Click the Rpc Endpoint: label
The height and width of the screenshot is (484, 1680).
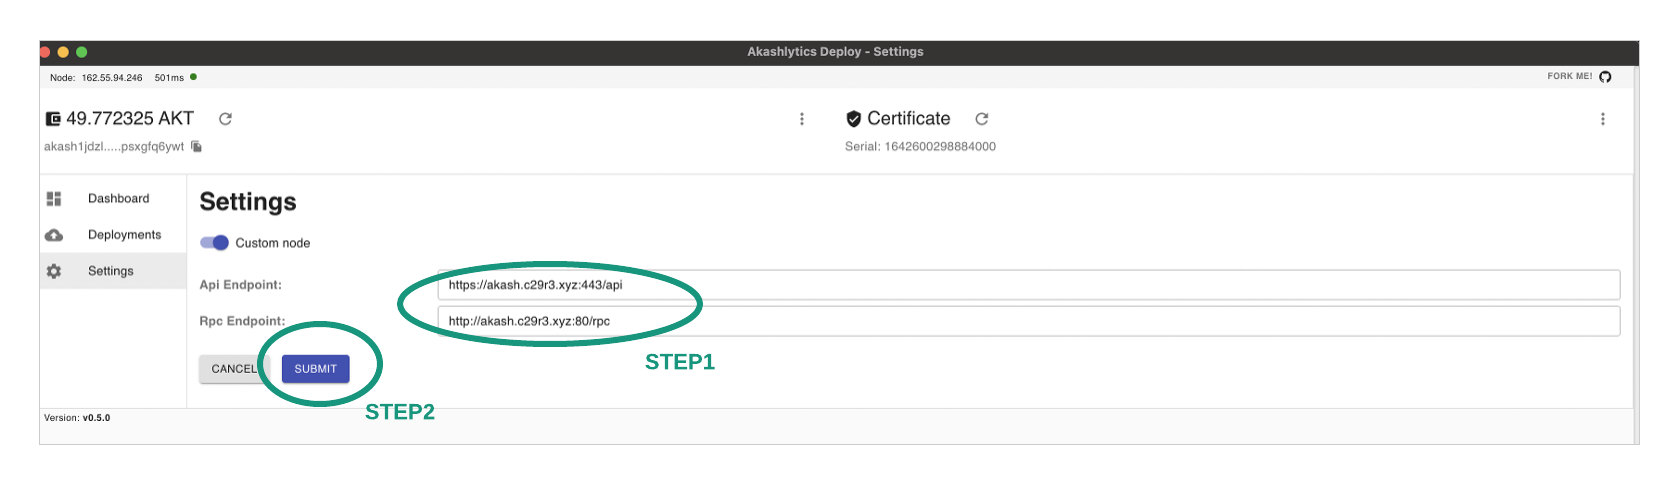(x=242, y=321)
